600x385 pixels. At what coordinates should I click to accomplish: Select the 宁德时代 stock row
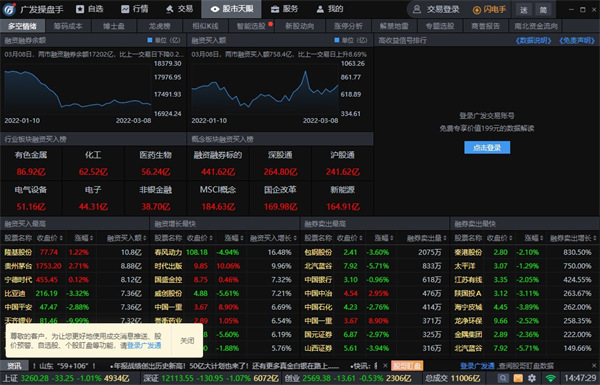click(x=75, y=280)
